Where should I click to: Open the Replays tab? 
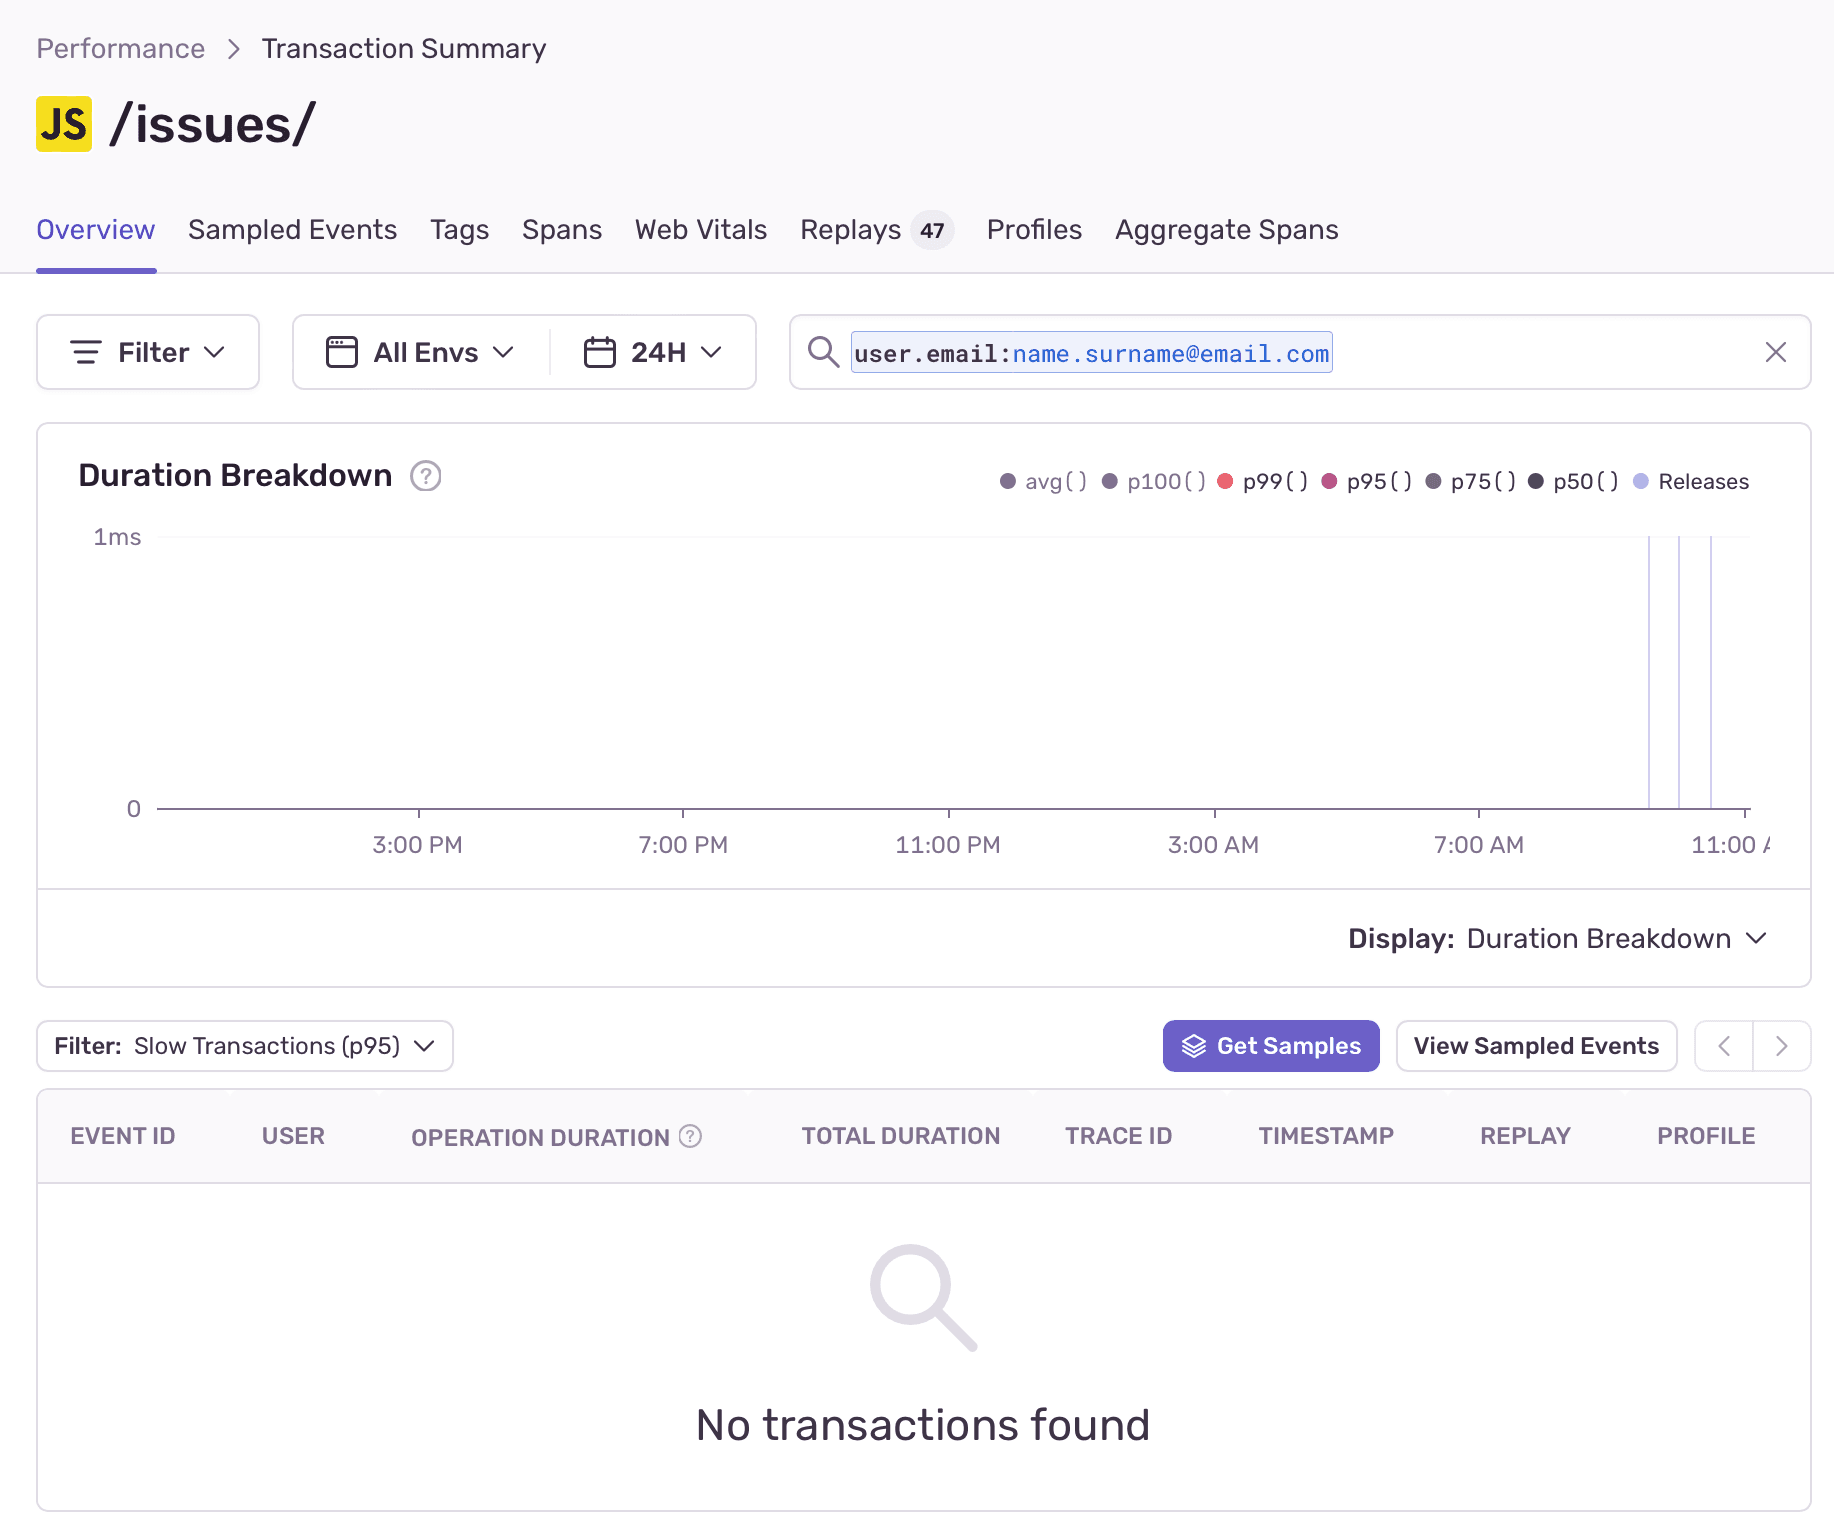(851, 230)
